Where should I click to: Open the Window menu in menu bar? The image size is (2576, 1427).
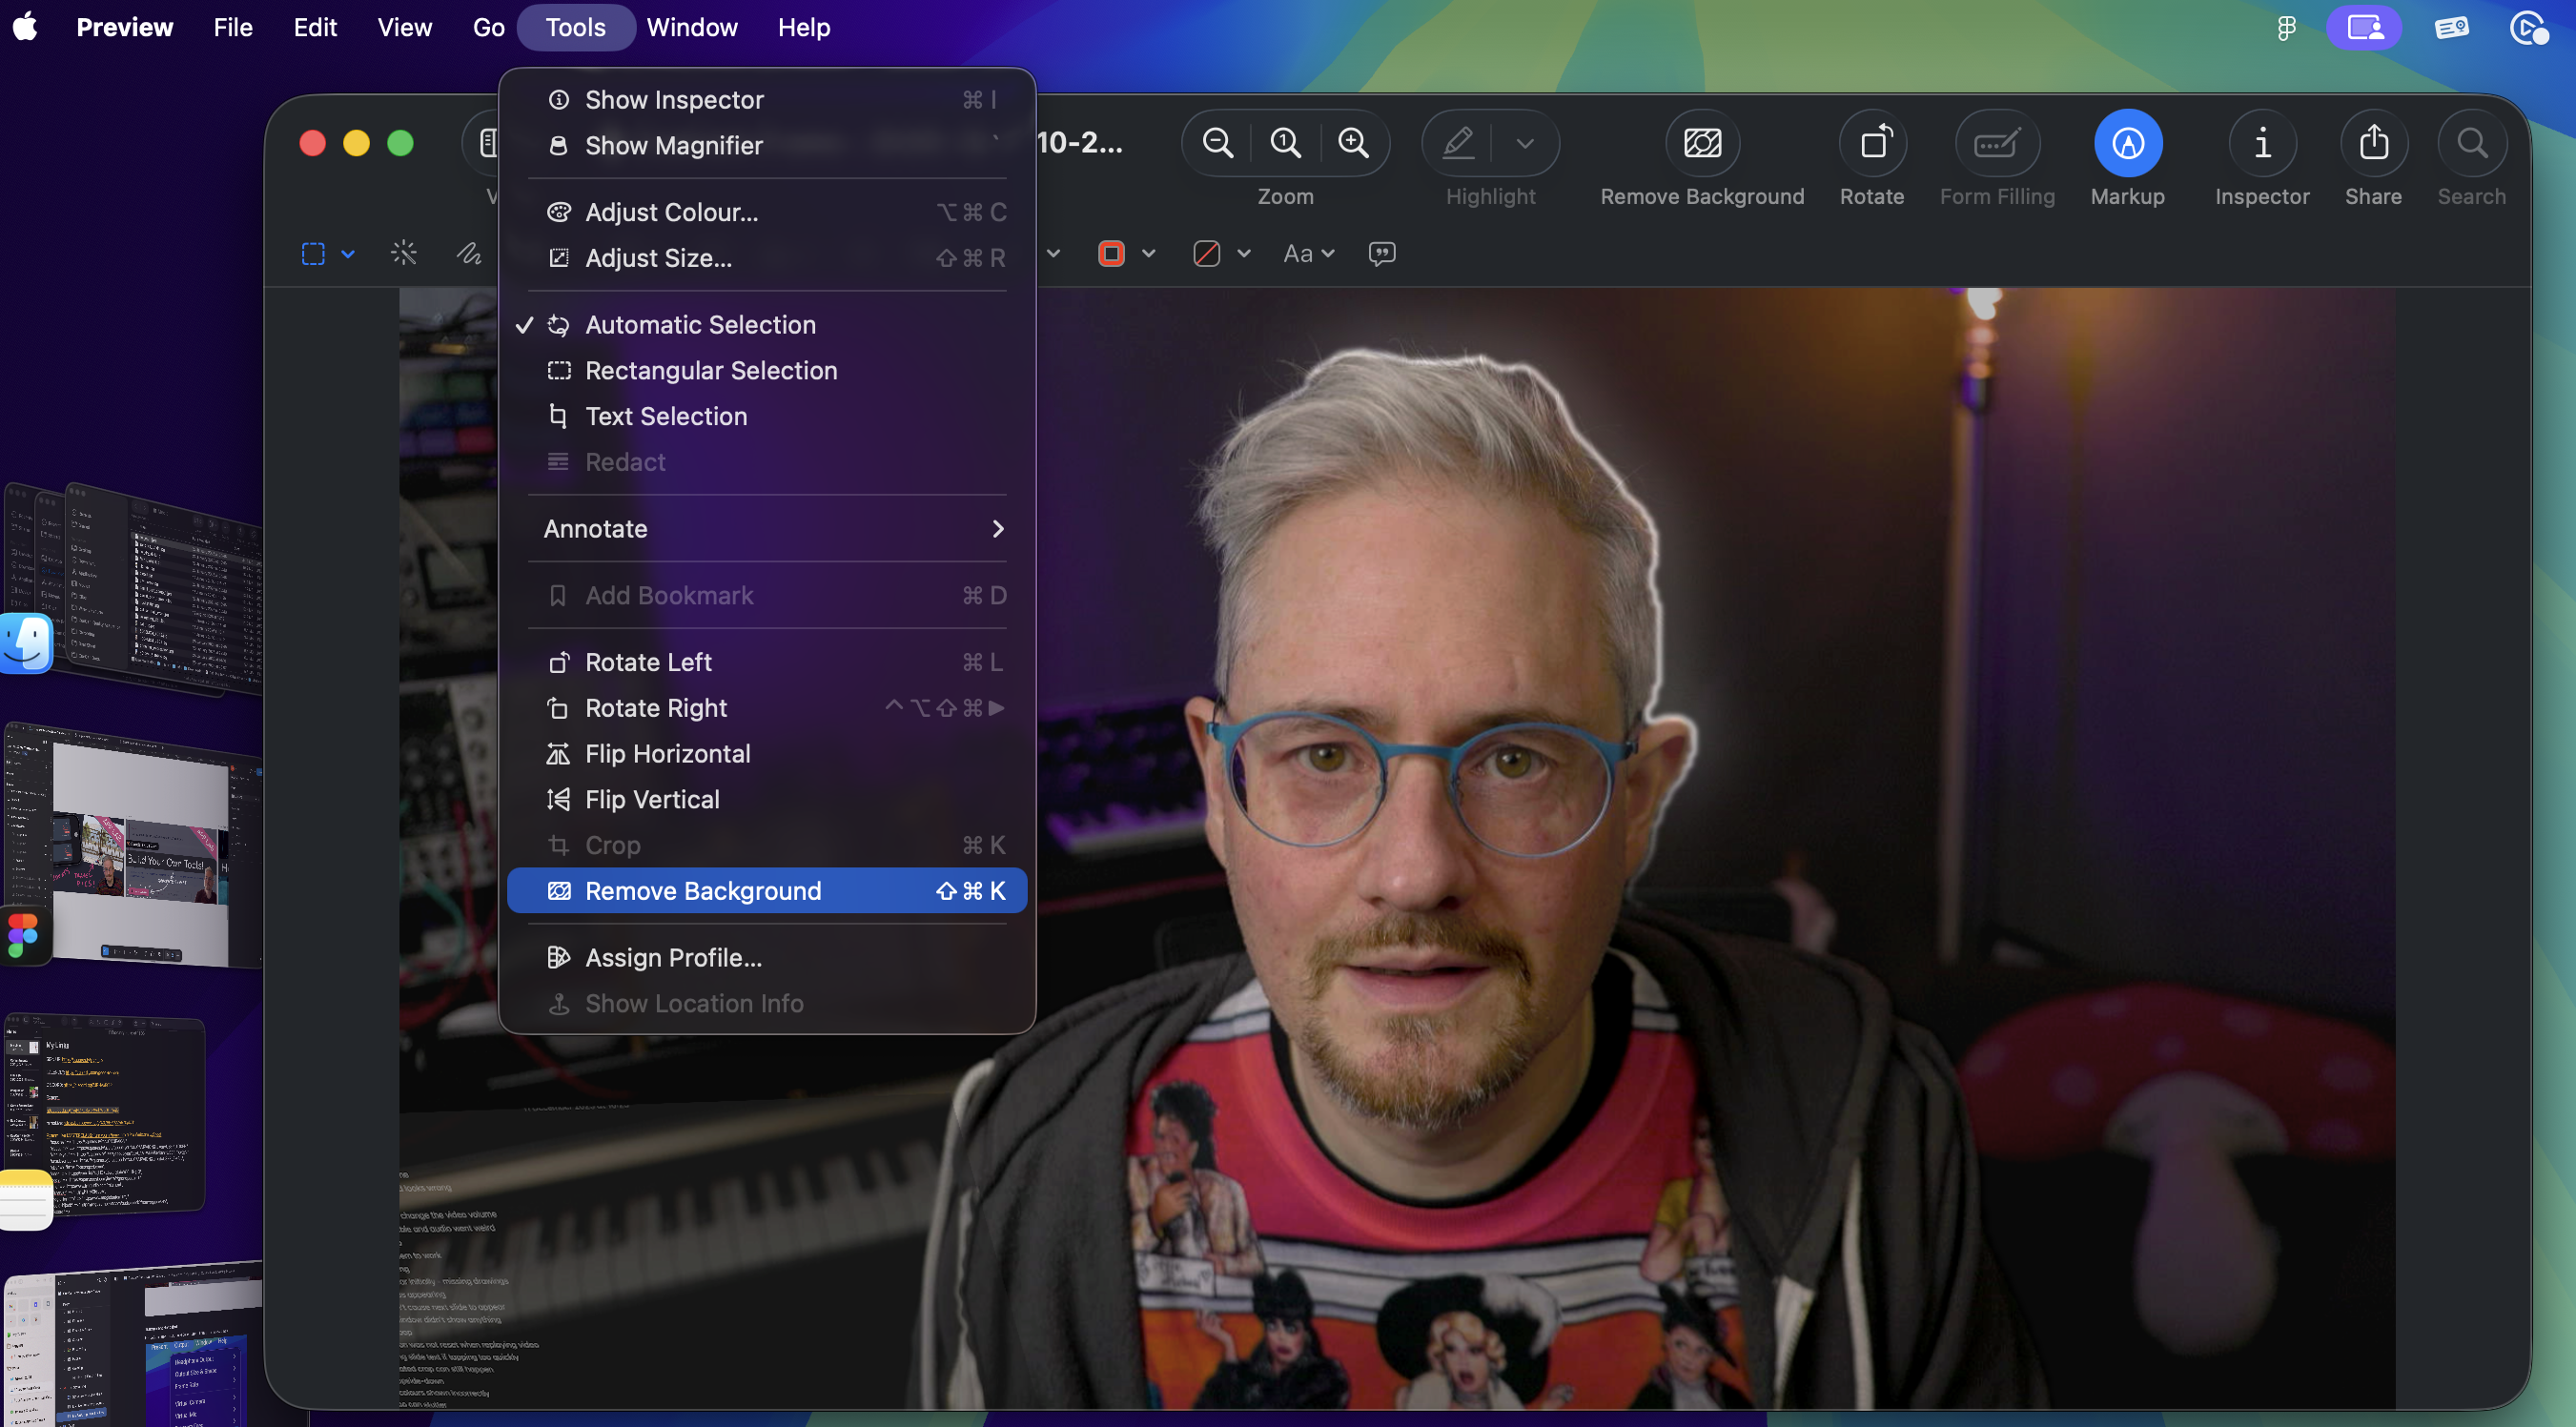point(691,27)
